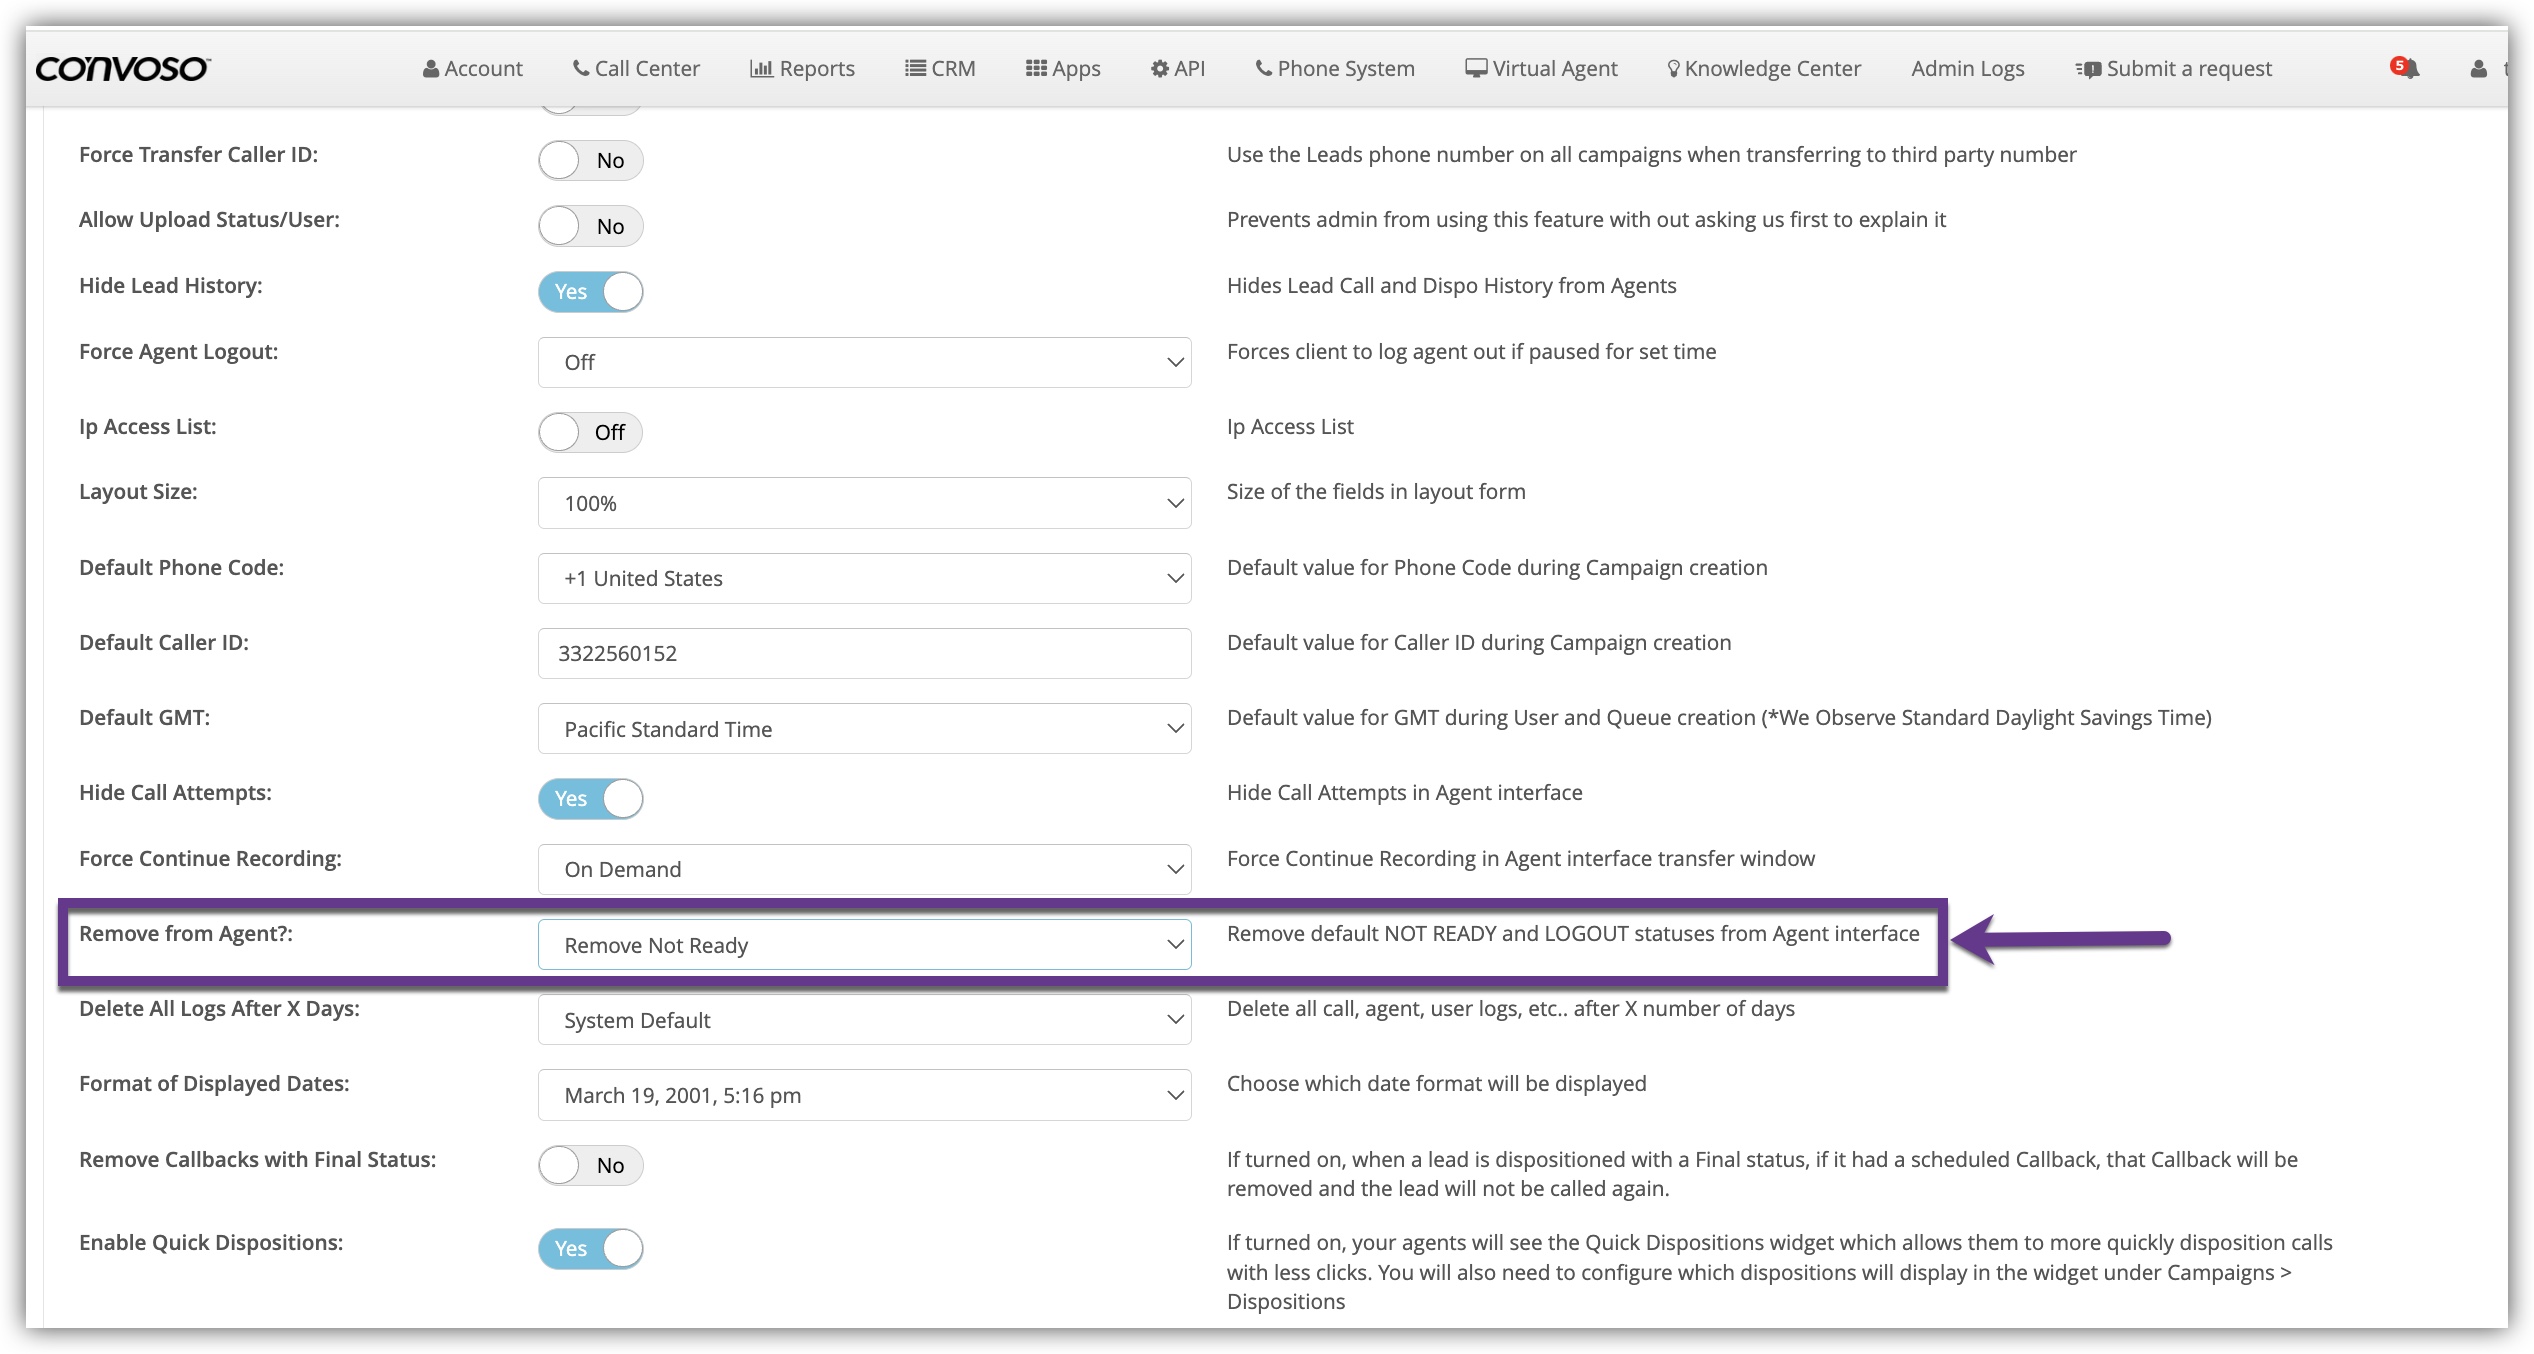Open the Phone System menu
This screenshot has width=2534, height=1354.
click(1335, 68)
